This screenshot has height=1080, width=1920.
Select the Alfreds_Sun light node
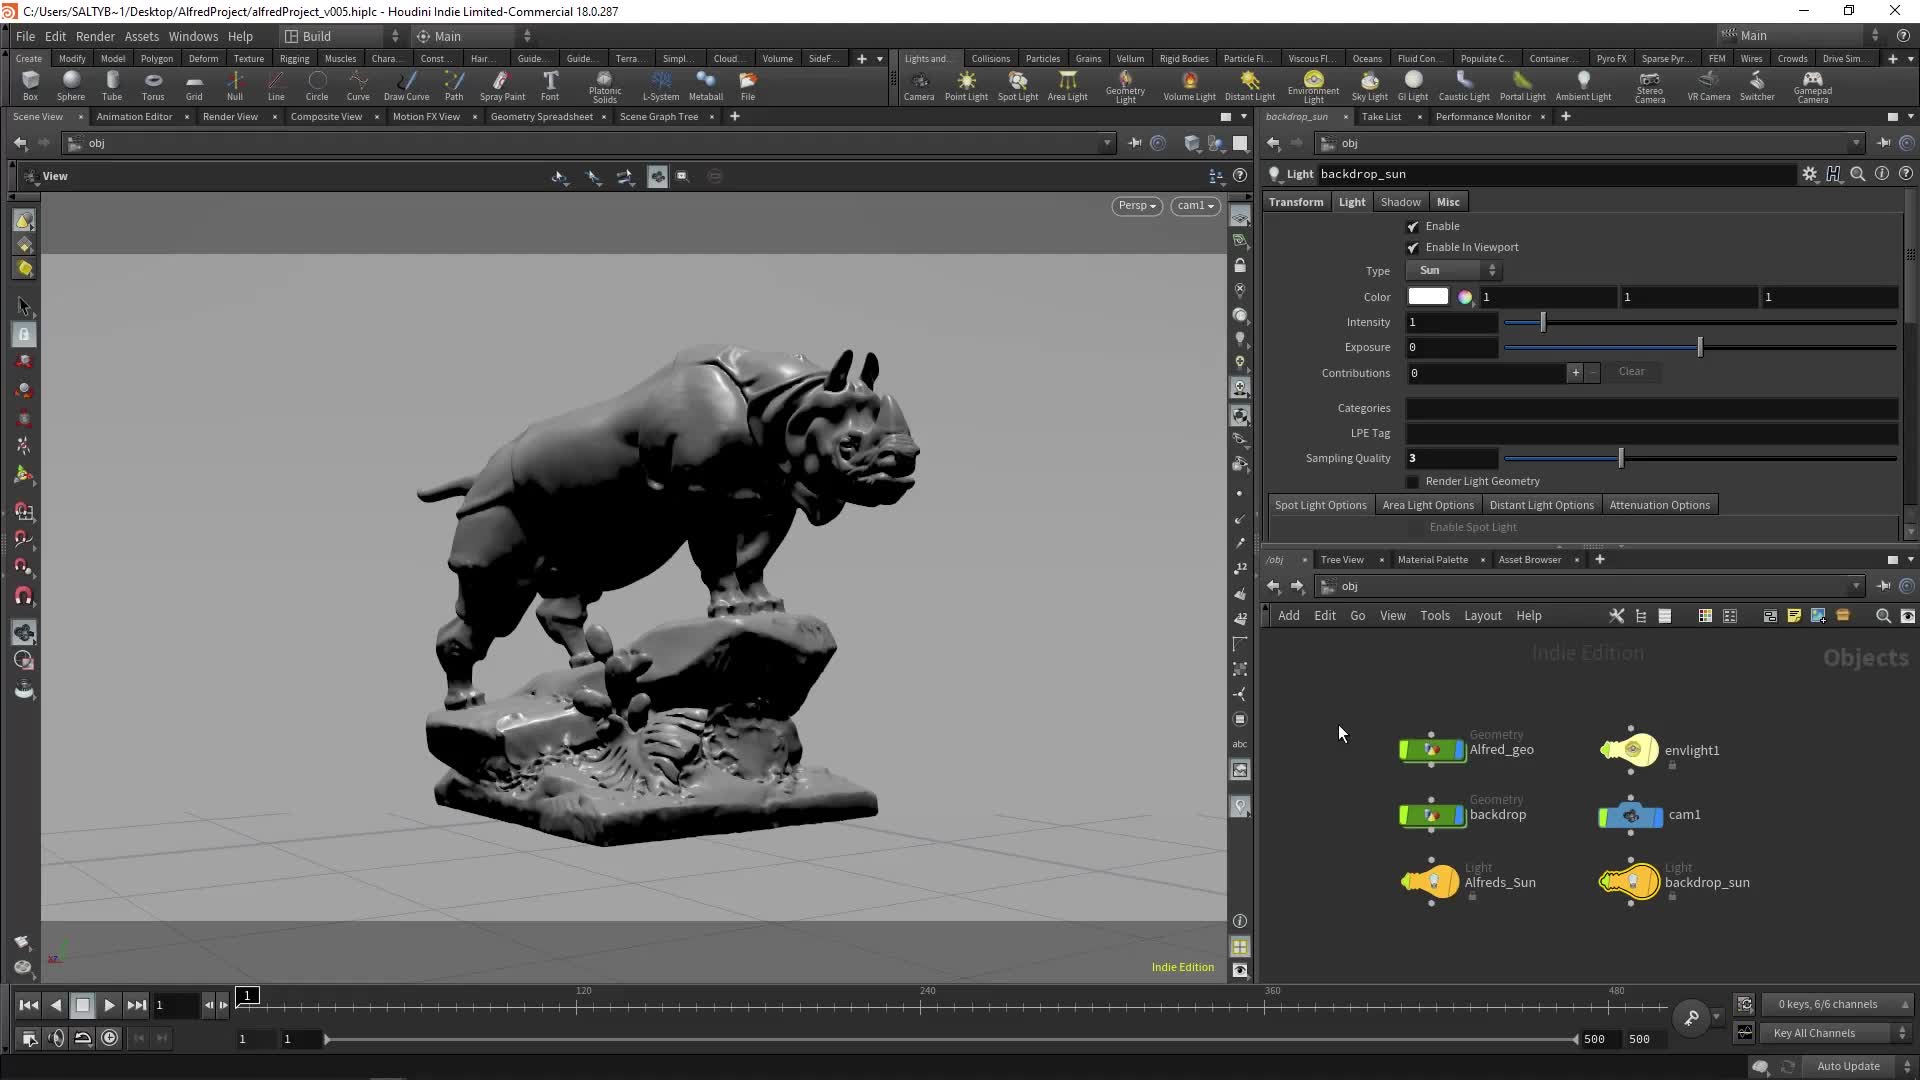pos(1431,882)
